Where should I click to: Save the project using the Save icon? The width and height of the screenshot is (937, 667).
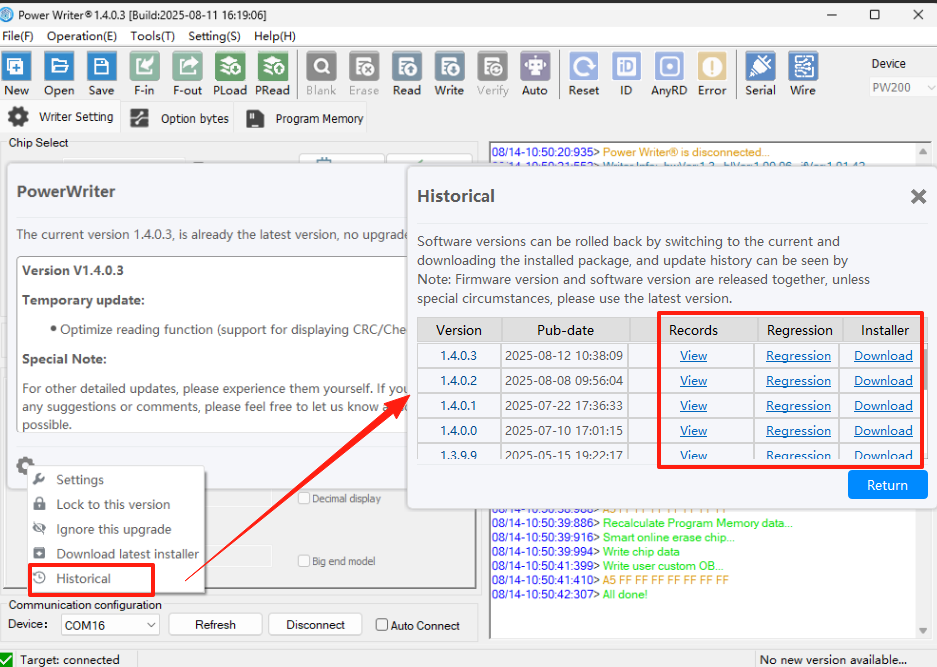coord(102,74)
